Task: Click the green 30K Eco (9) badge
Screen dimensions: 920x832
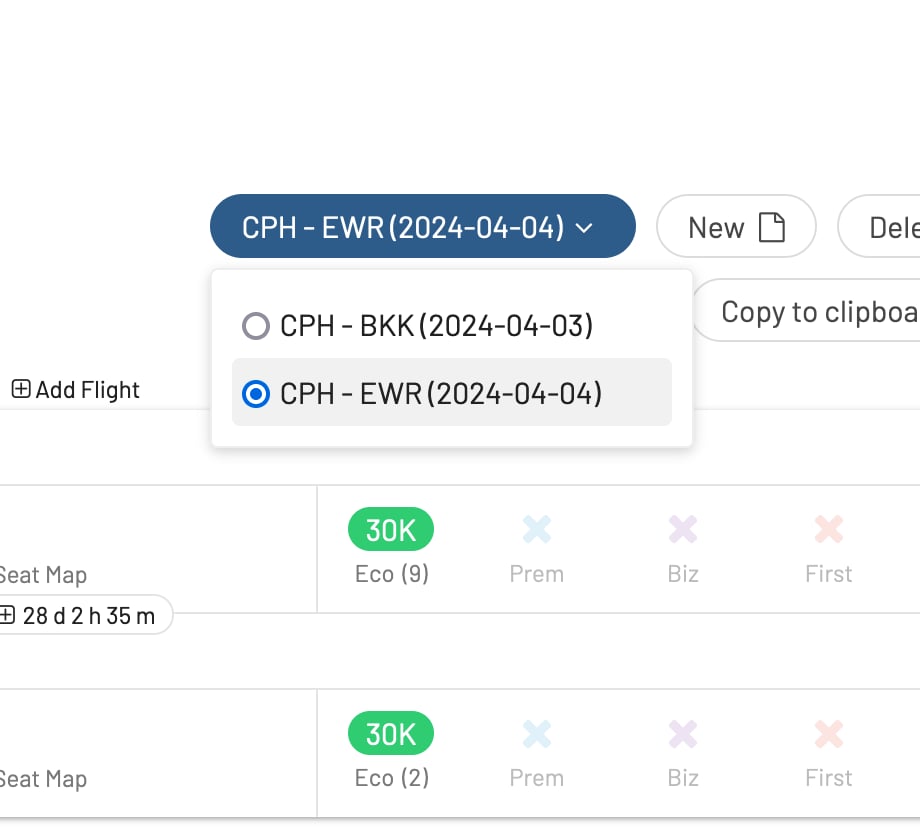Action: point(391,530)
